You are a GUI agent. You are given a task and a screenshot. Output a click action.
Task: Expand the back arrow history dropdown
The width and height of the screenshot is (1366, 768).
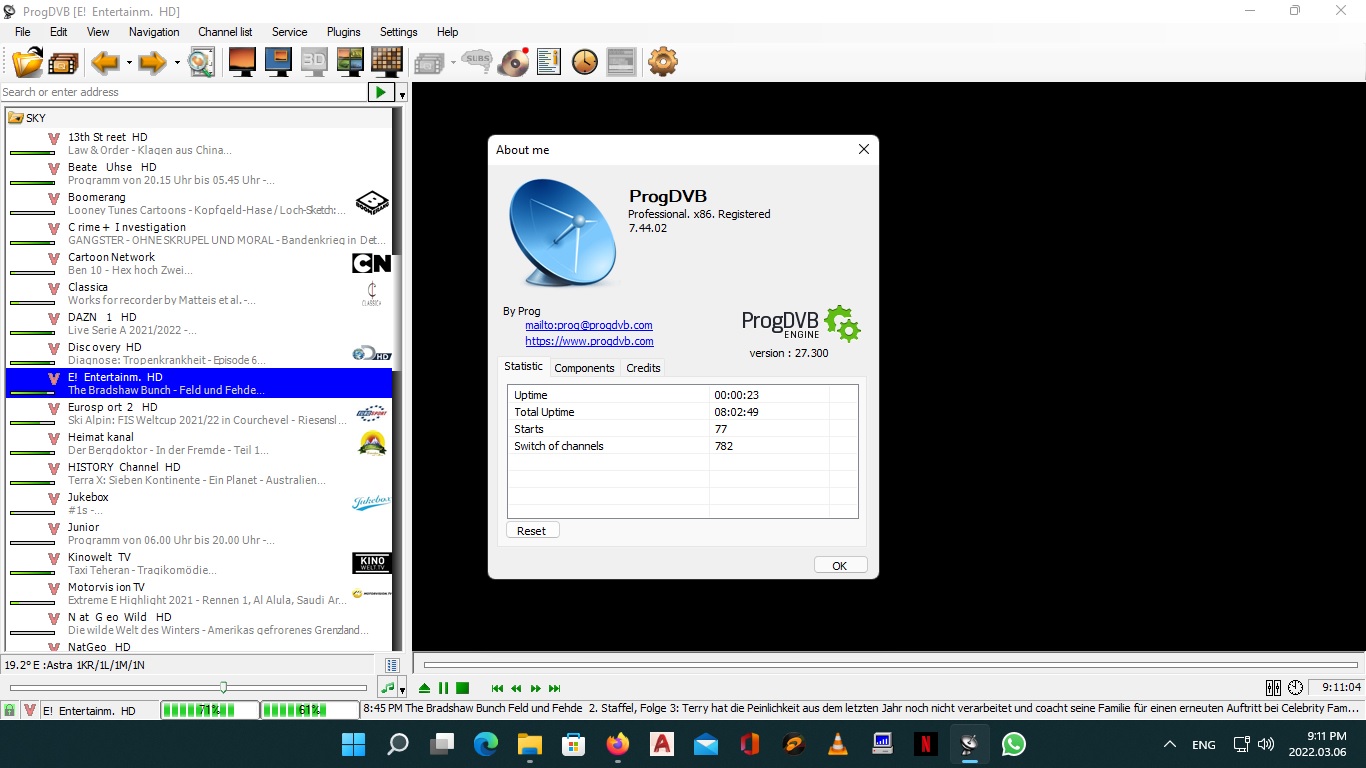(x=129, y=63)
